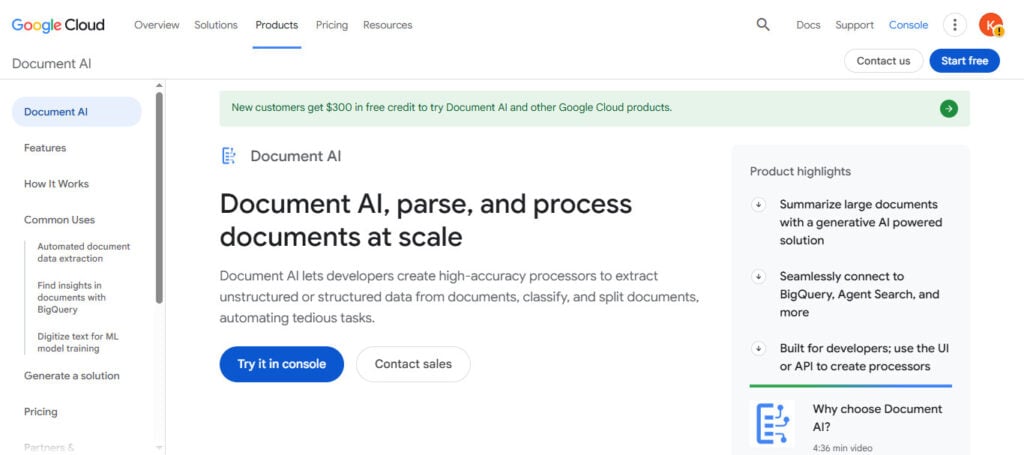Open Digitize text for ML model training
Screen dimensions: 1024x455
(78, 343)
